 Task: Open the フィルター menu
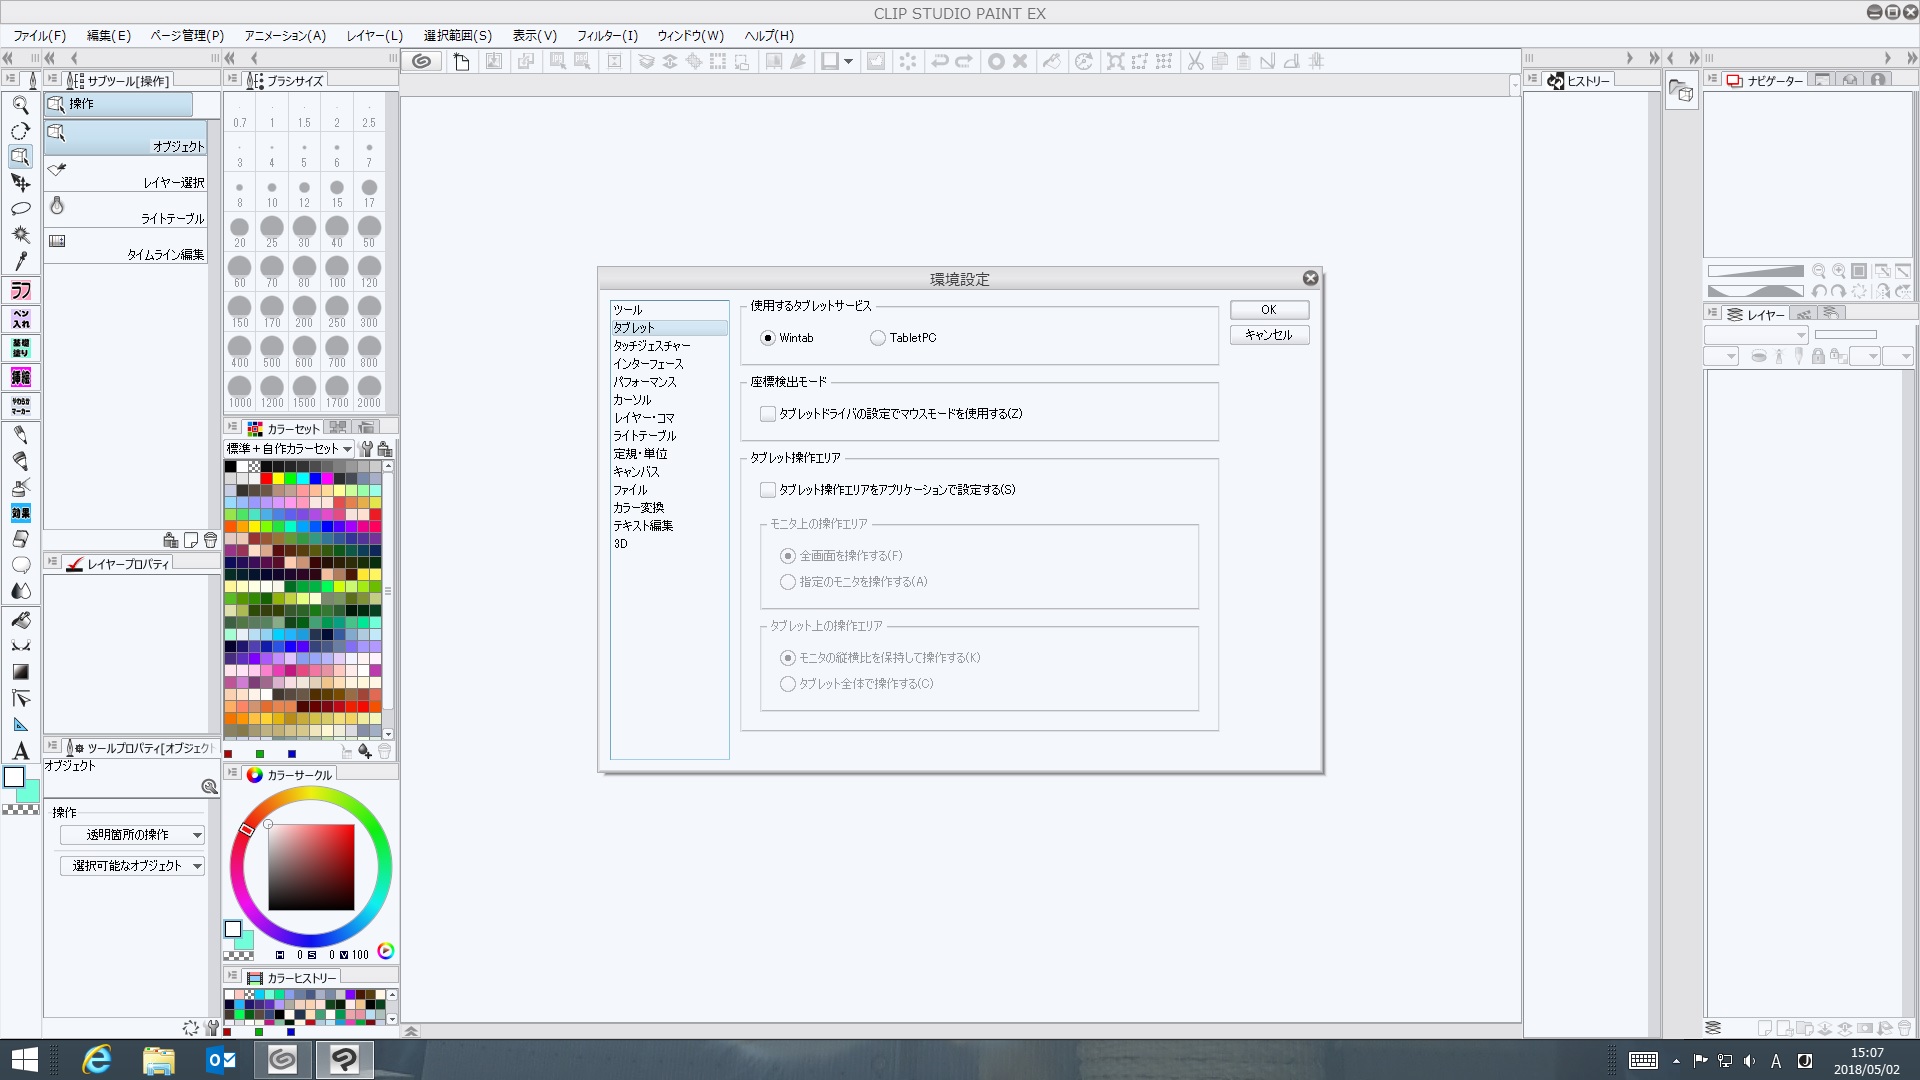click(606, 35)
